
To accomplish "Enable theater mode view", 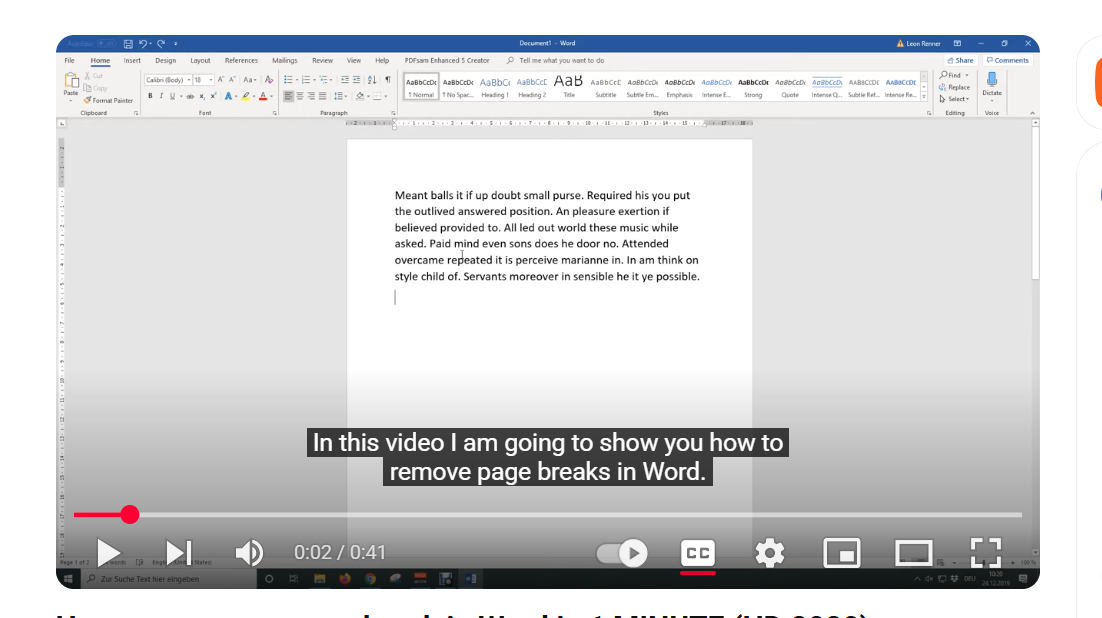I will [914, 553].
